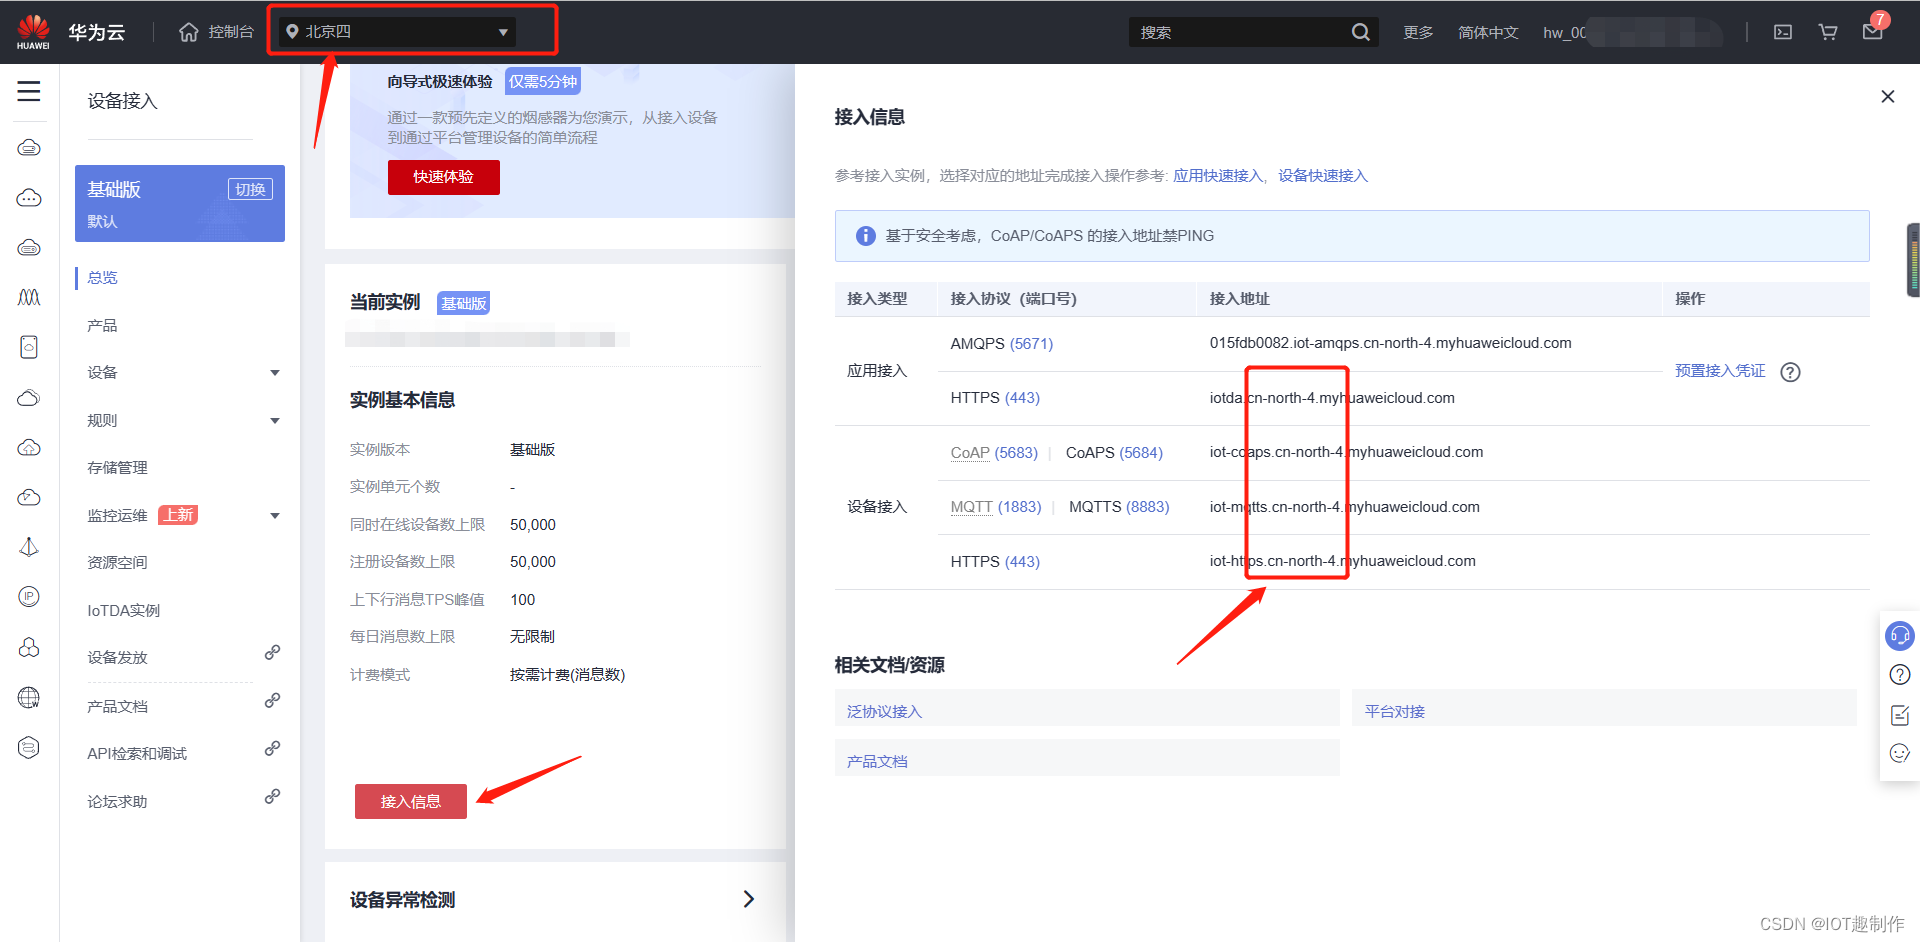
Task: Click the floating help question icon
Action: [x=1900, y=675]
